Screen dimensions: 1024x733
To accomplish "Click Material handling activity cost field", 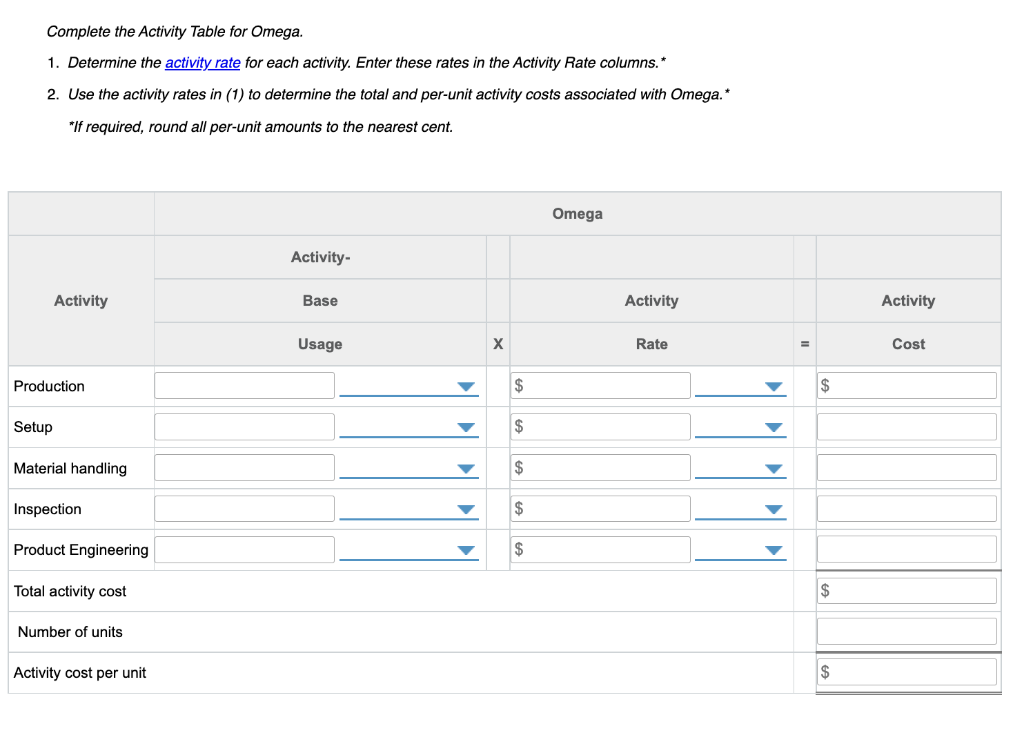I will pyautogui.click(x=907, y=468).
